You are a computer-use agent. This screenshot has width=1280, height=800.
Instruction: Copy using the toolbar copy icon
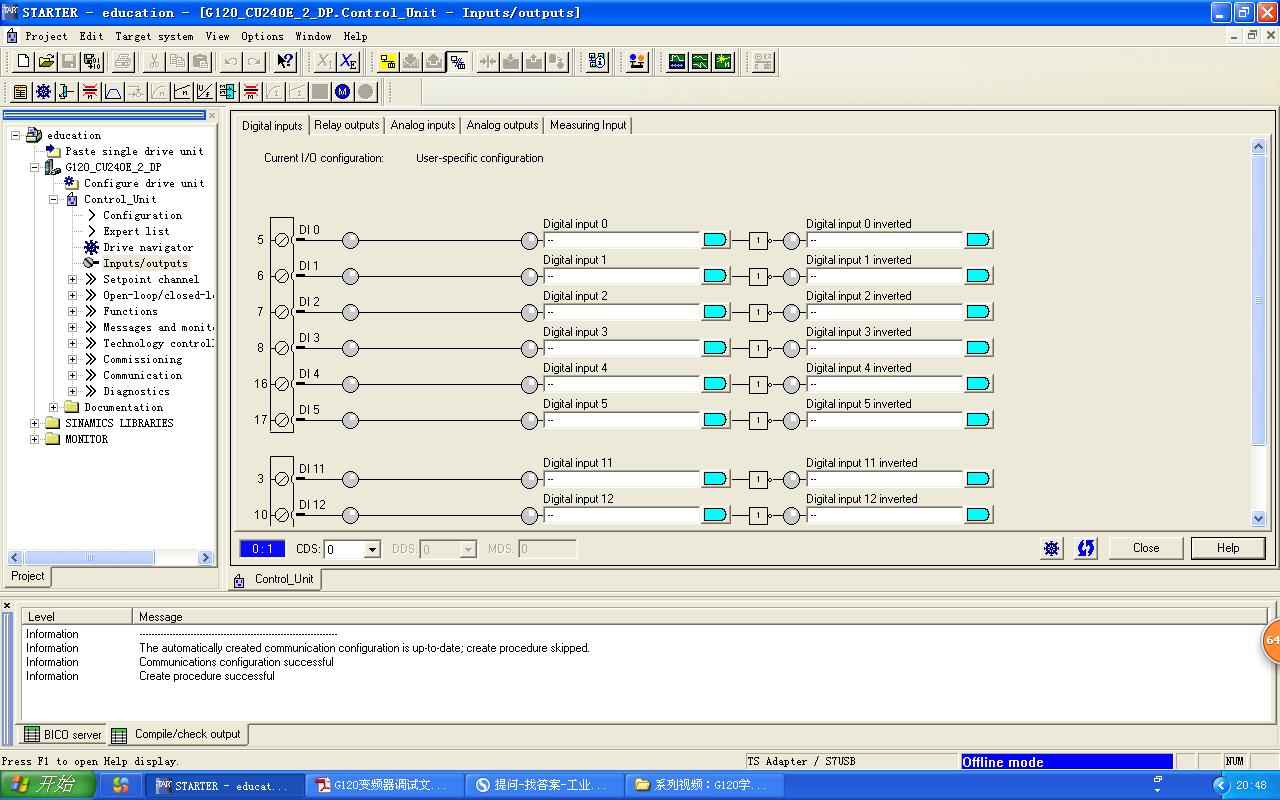click(177, 62)
